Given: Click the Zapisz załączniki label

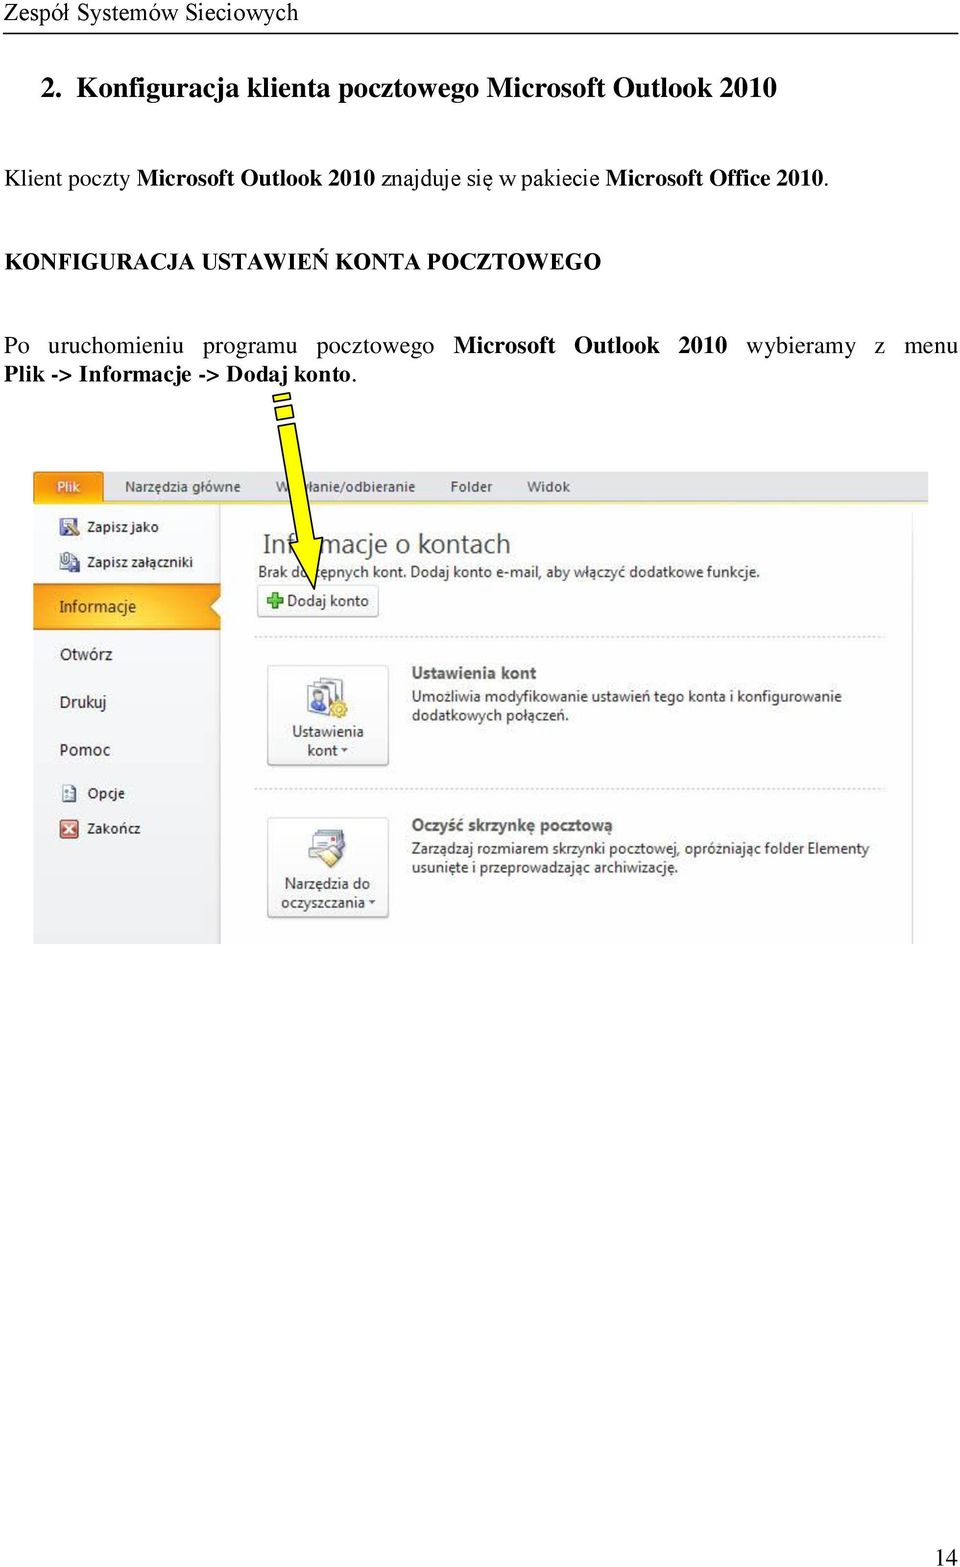Looking at the screenshot, I should [139, 562].
